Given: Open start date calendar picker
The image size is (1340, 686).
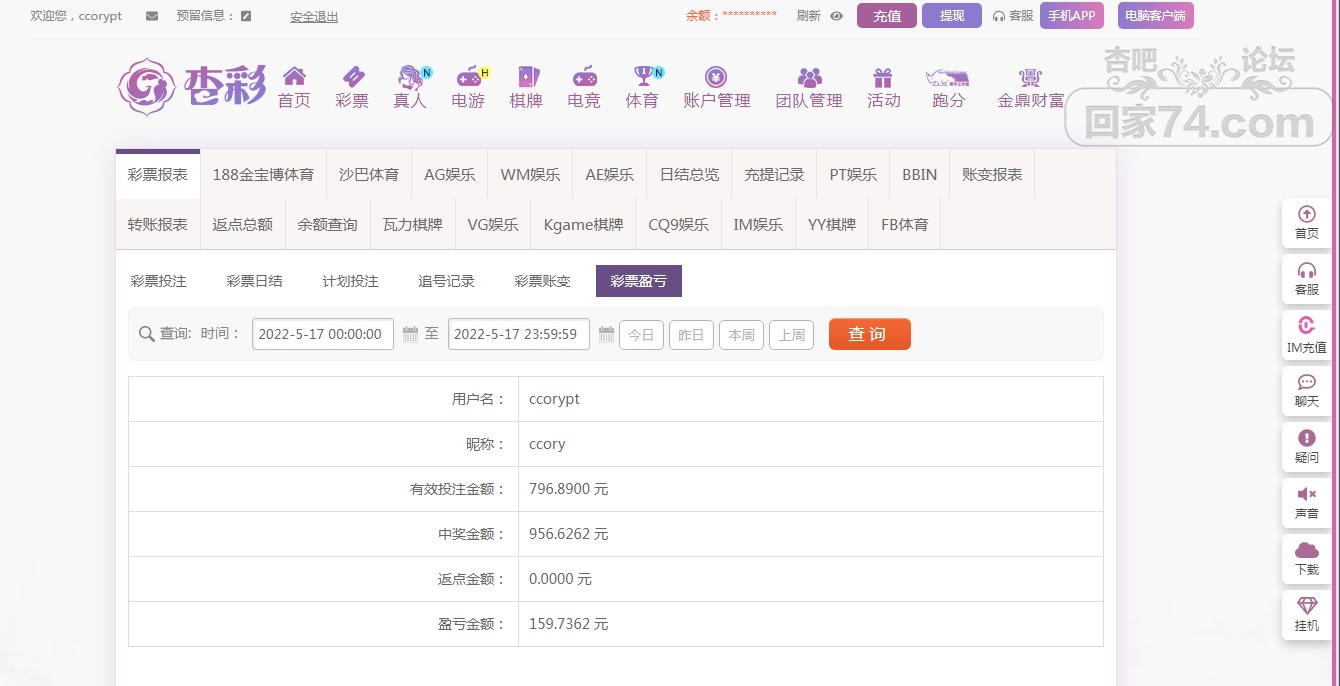Looking at the screenshot, I should click(410, 334).
